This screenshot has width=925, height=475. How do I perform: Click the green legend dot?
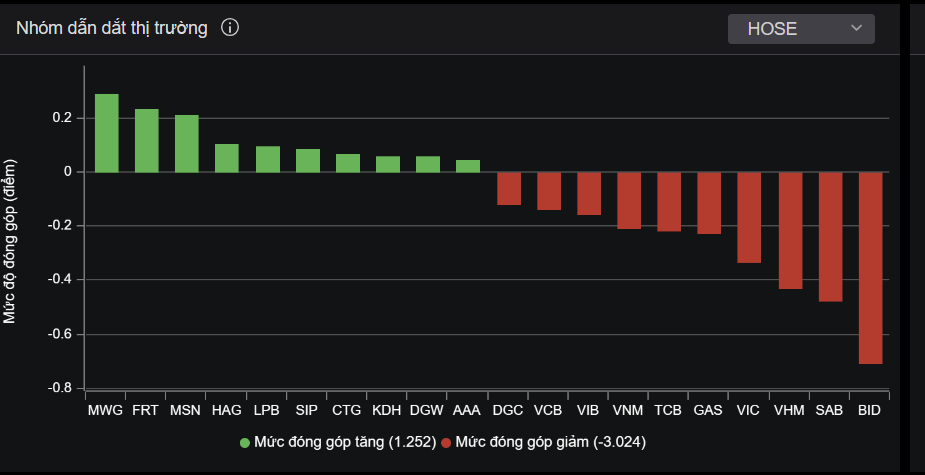click(245, 441)
